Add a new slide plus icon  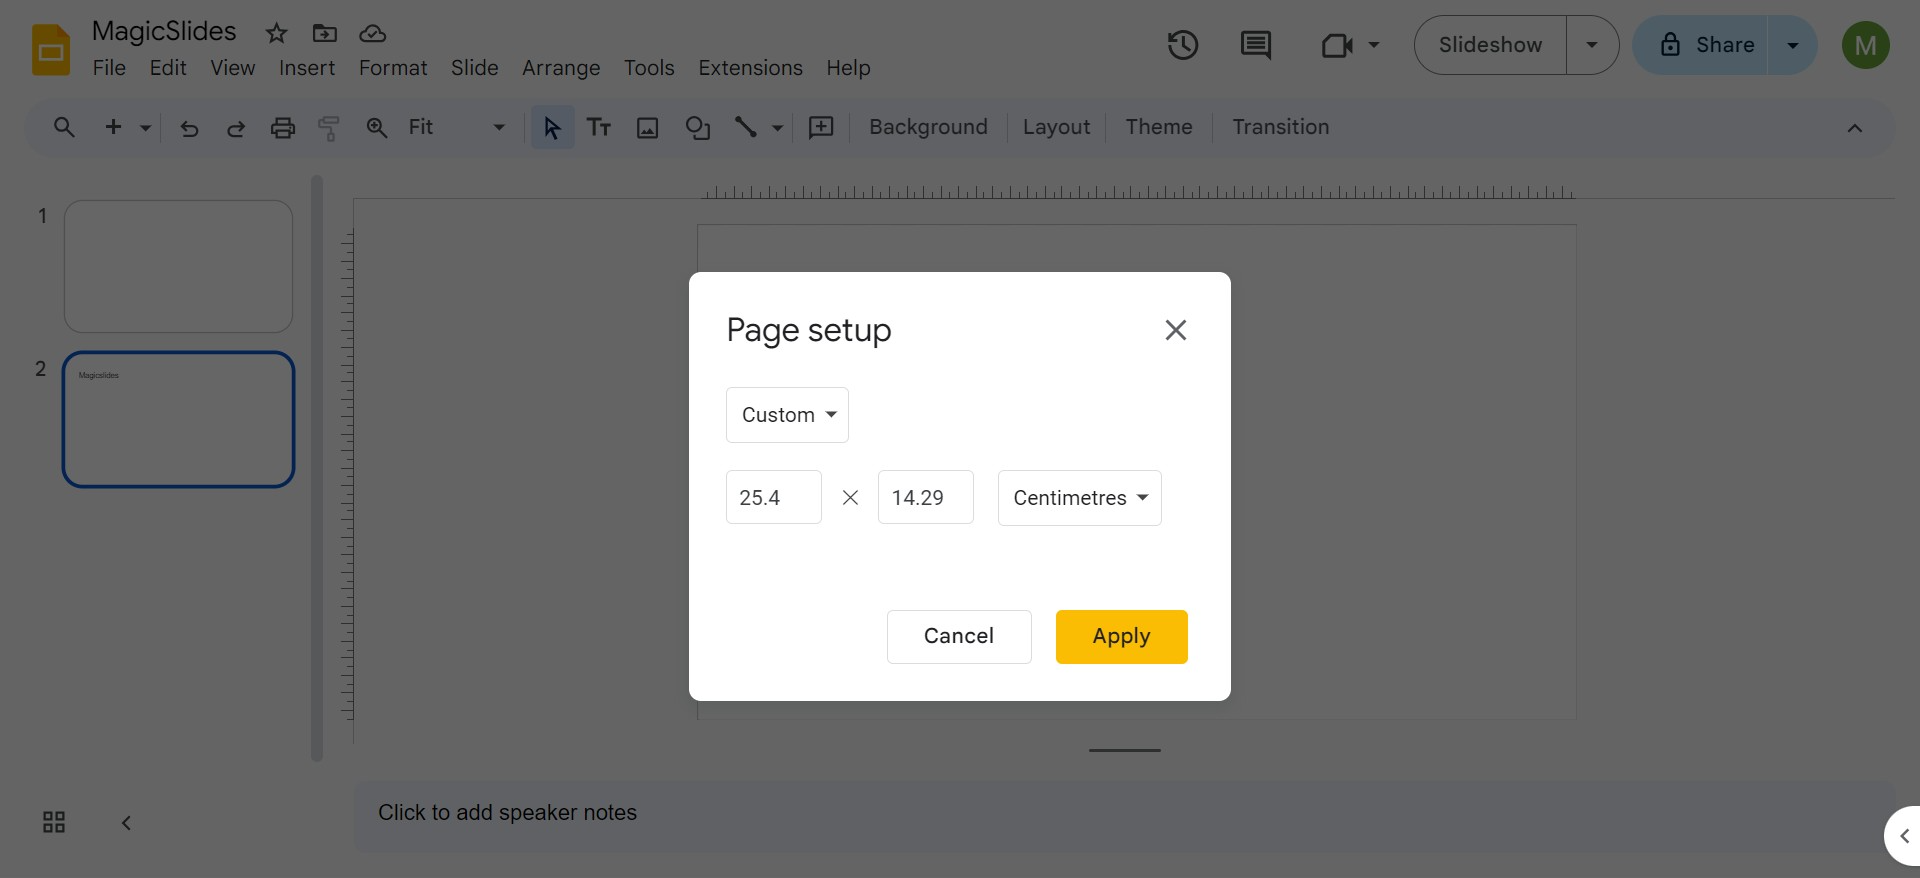(113, 127)
